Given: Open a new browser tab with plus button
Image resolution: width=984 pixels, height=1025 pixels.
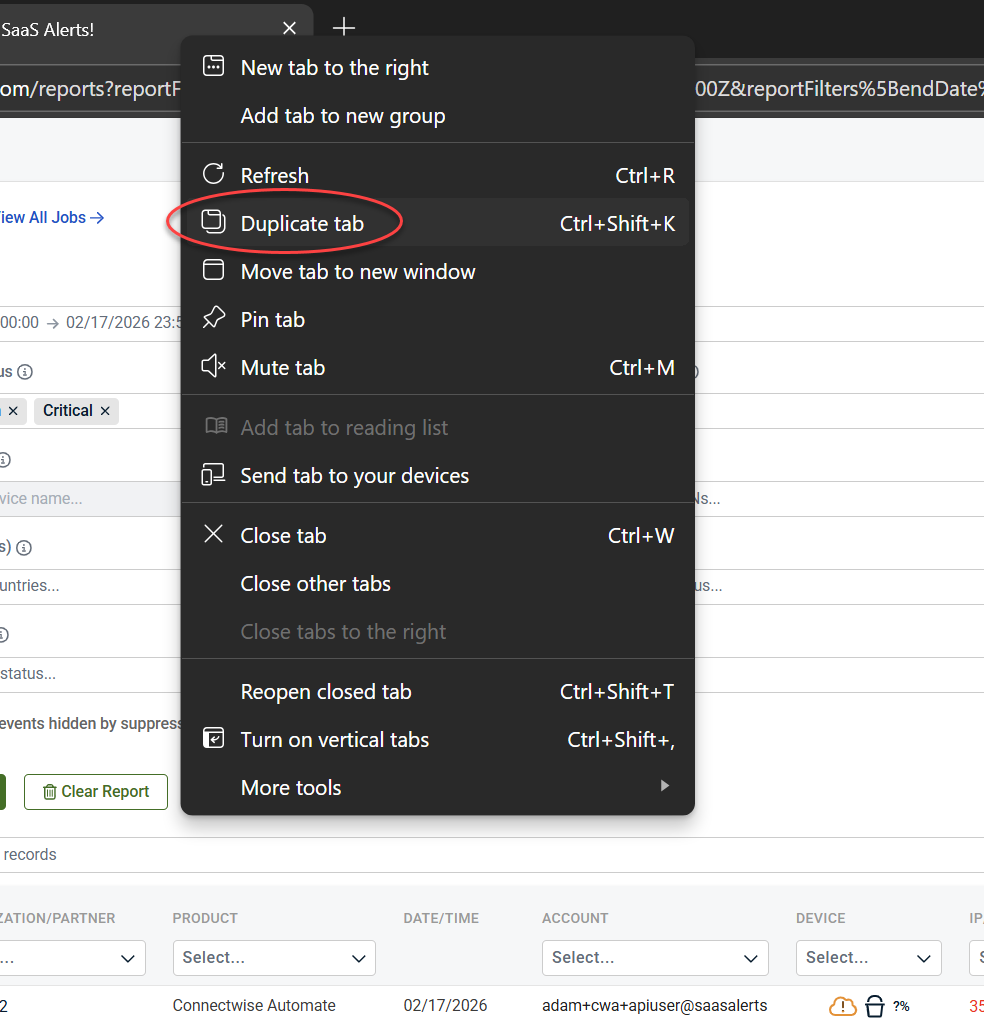Looking at the screenshot, I should tap(343, 28).
